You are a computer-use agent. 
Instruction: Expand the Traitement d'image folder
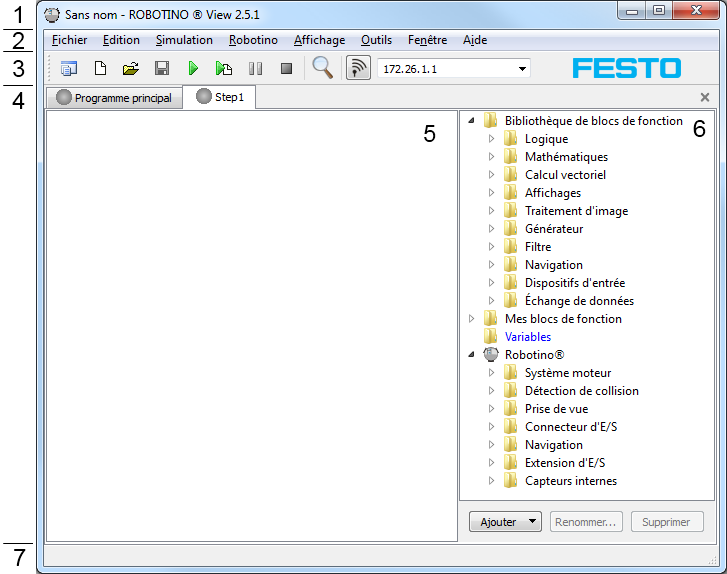[491, 210]
